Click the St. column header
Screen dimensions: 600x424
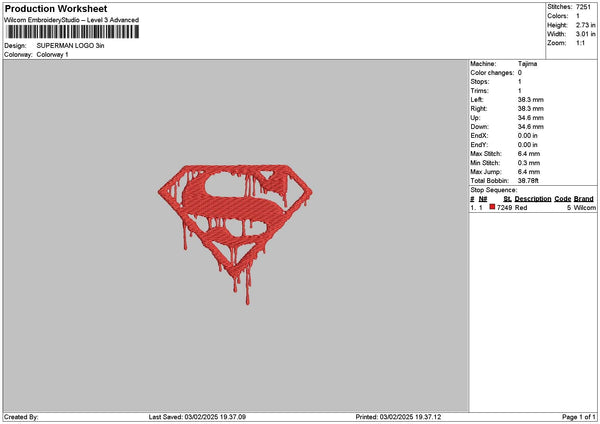[507, 199]
